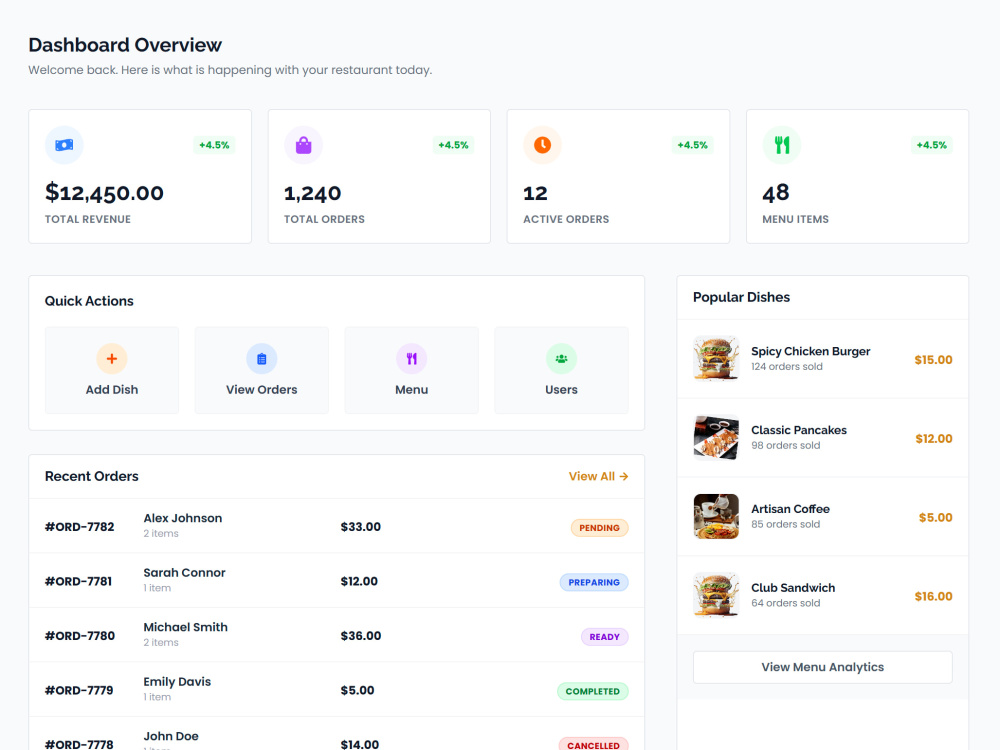Click customer name Sarah Connor
This screenshot has width=1000, height=750.
tap(184, 573)
